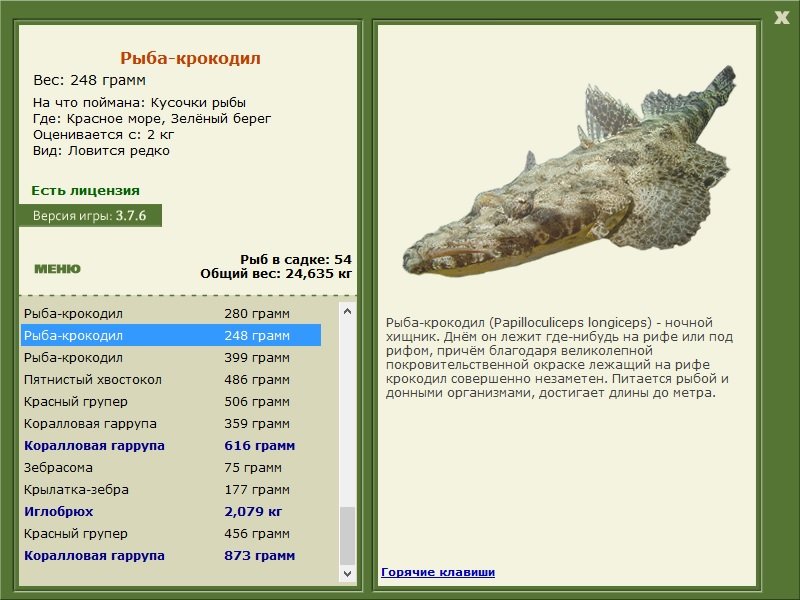Close the fish info window with X
This screenshot has width=800, height=600.
click(x=781, y=18)
